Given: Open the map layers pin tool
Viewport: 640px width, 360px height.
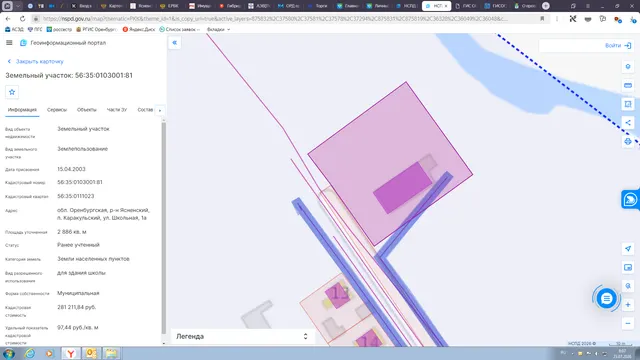Looking at the screenshot, I should tap(628, 67).
